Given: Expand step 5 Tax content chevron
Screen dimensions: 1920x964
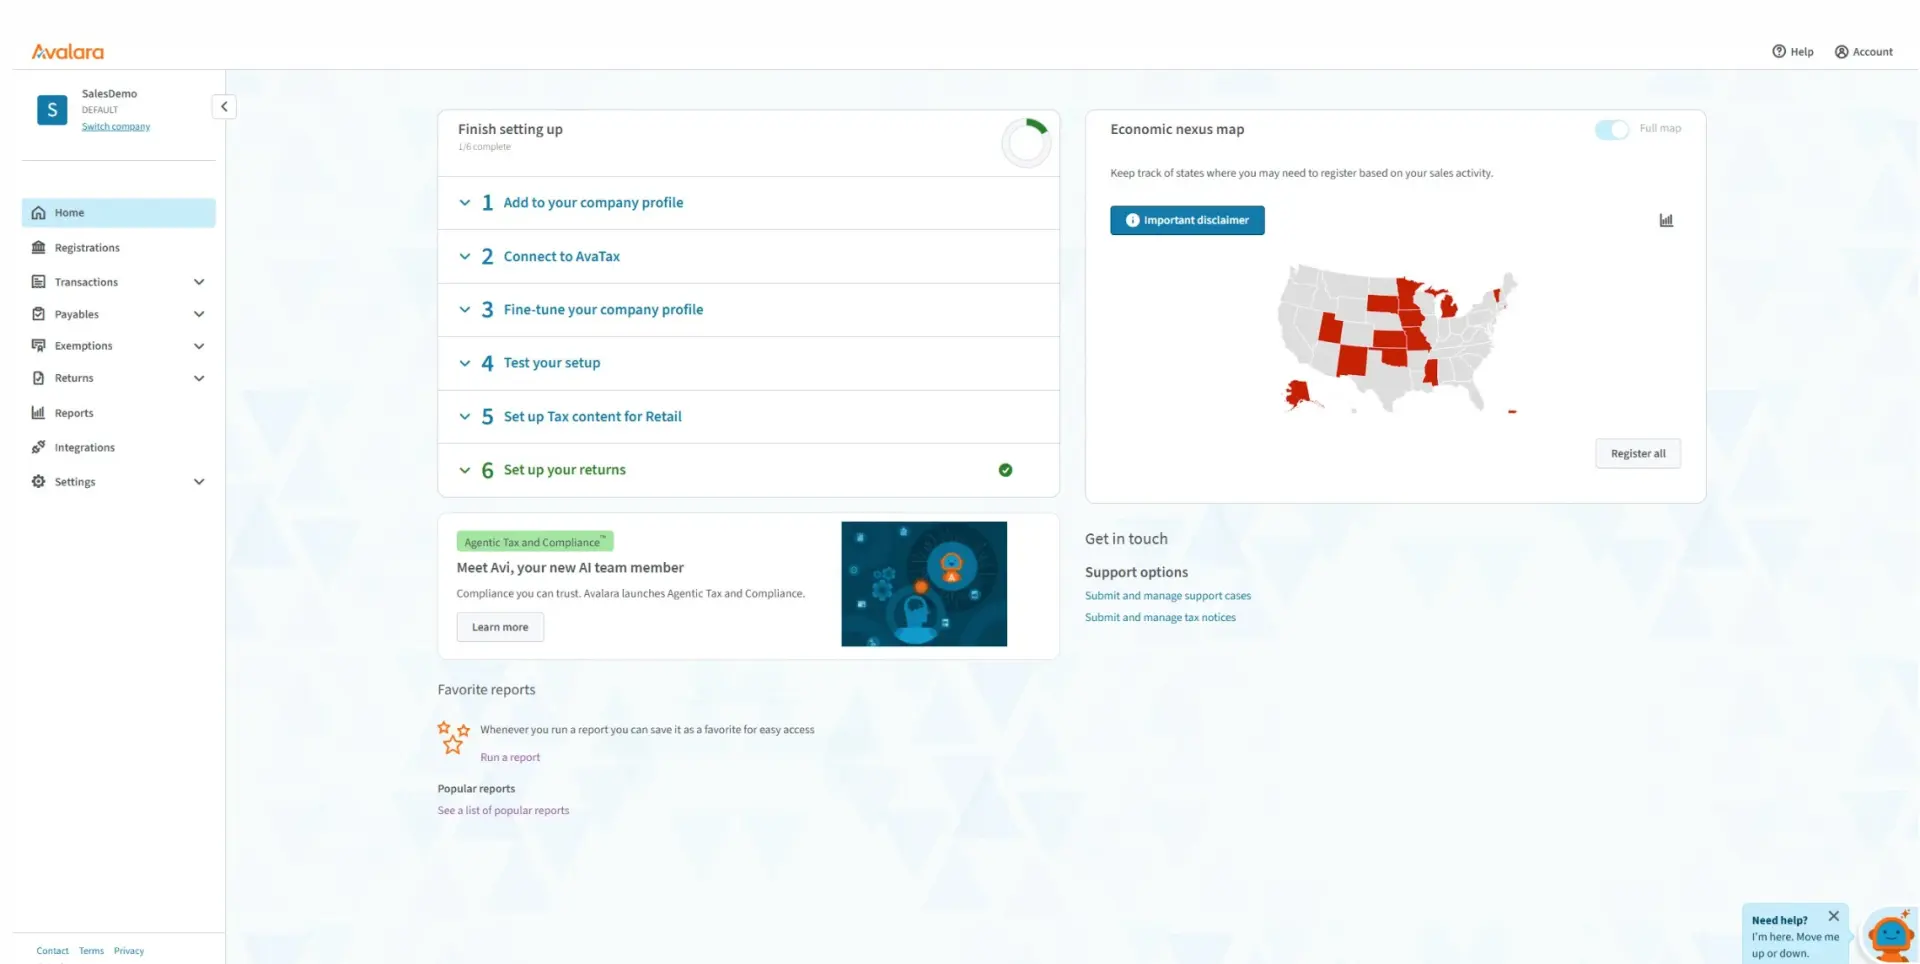Looking at the screenshot, I should (464, 416).
